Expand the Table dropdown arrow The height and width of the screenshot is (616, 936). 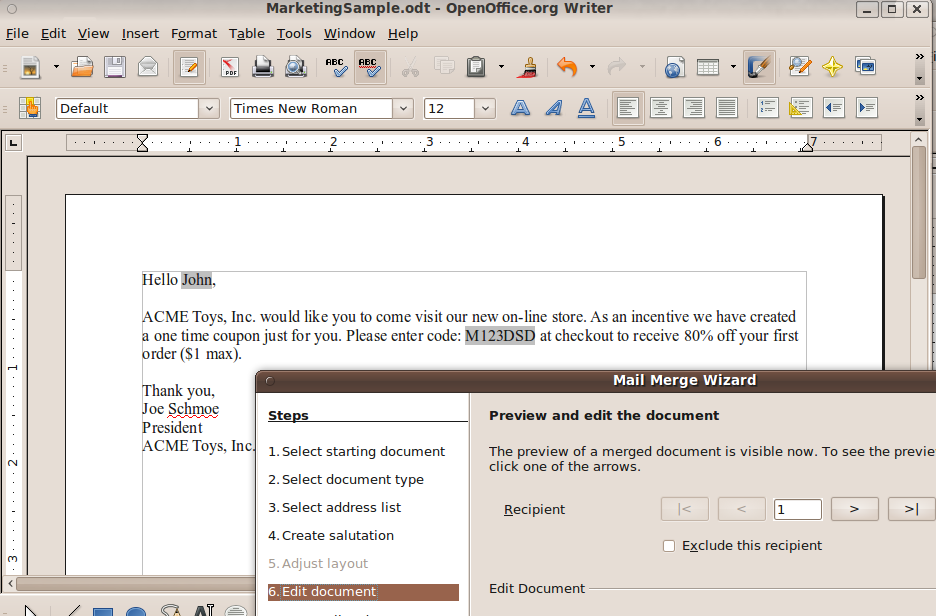(733, 67)
